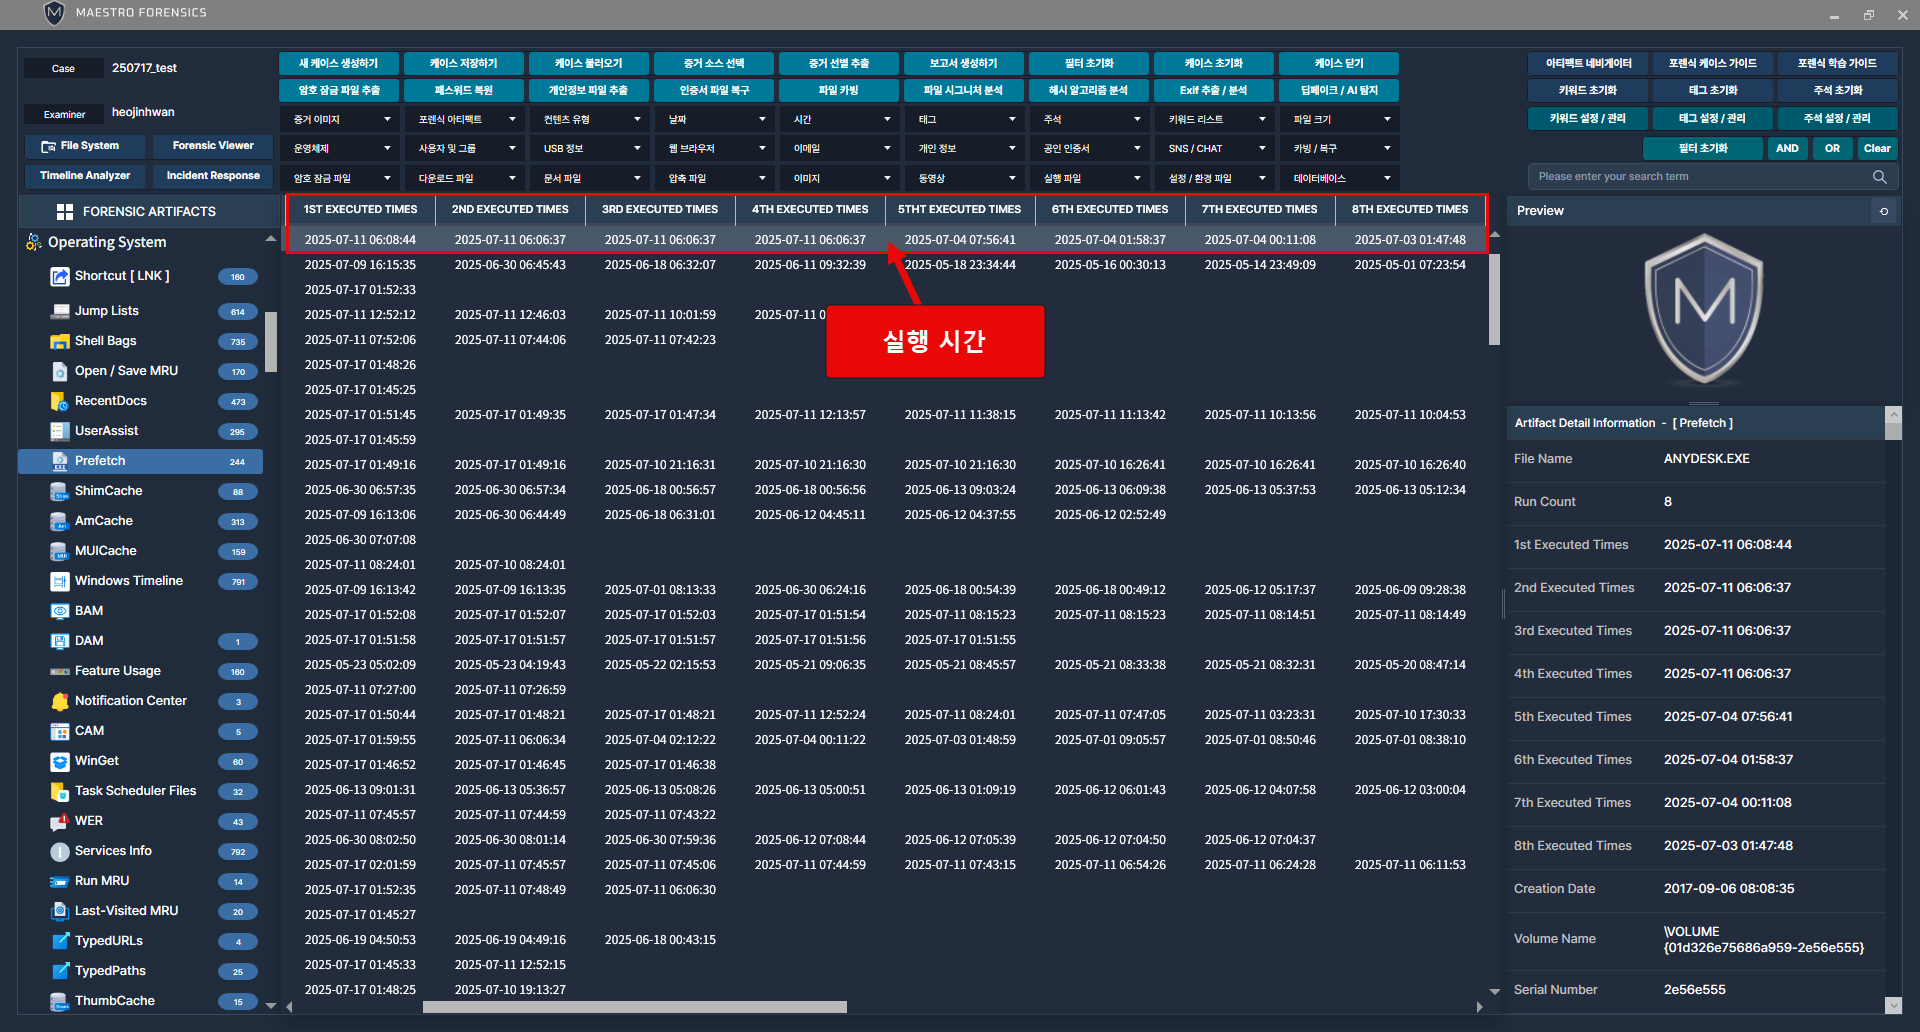1920x1032 pixels.
Task: Collapse the Operating System tree section
Action: point(270,240)
